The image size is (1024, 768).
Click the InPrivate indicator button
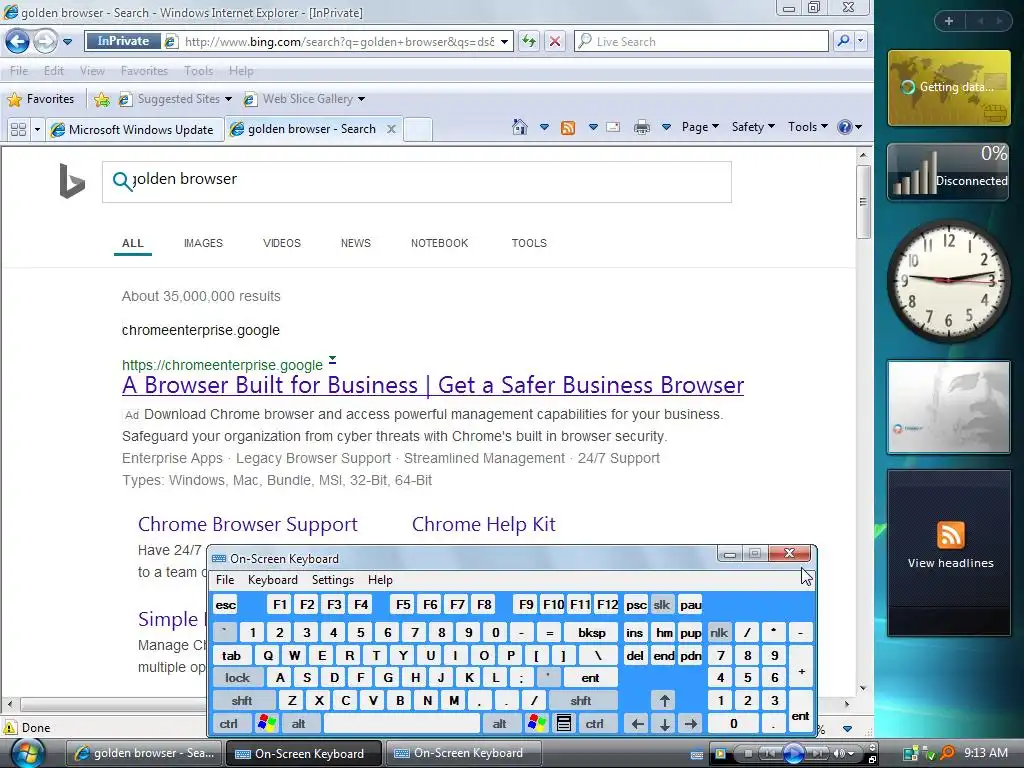point(123,41)
